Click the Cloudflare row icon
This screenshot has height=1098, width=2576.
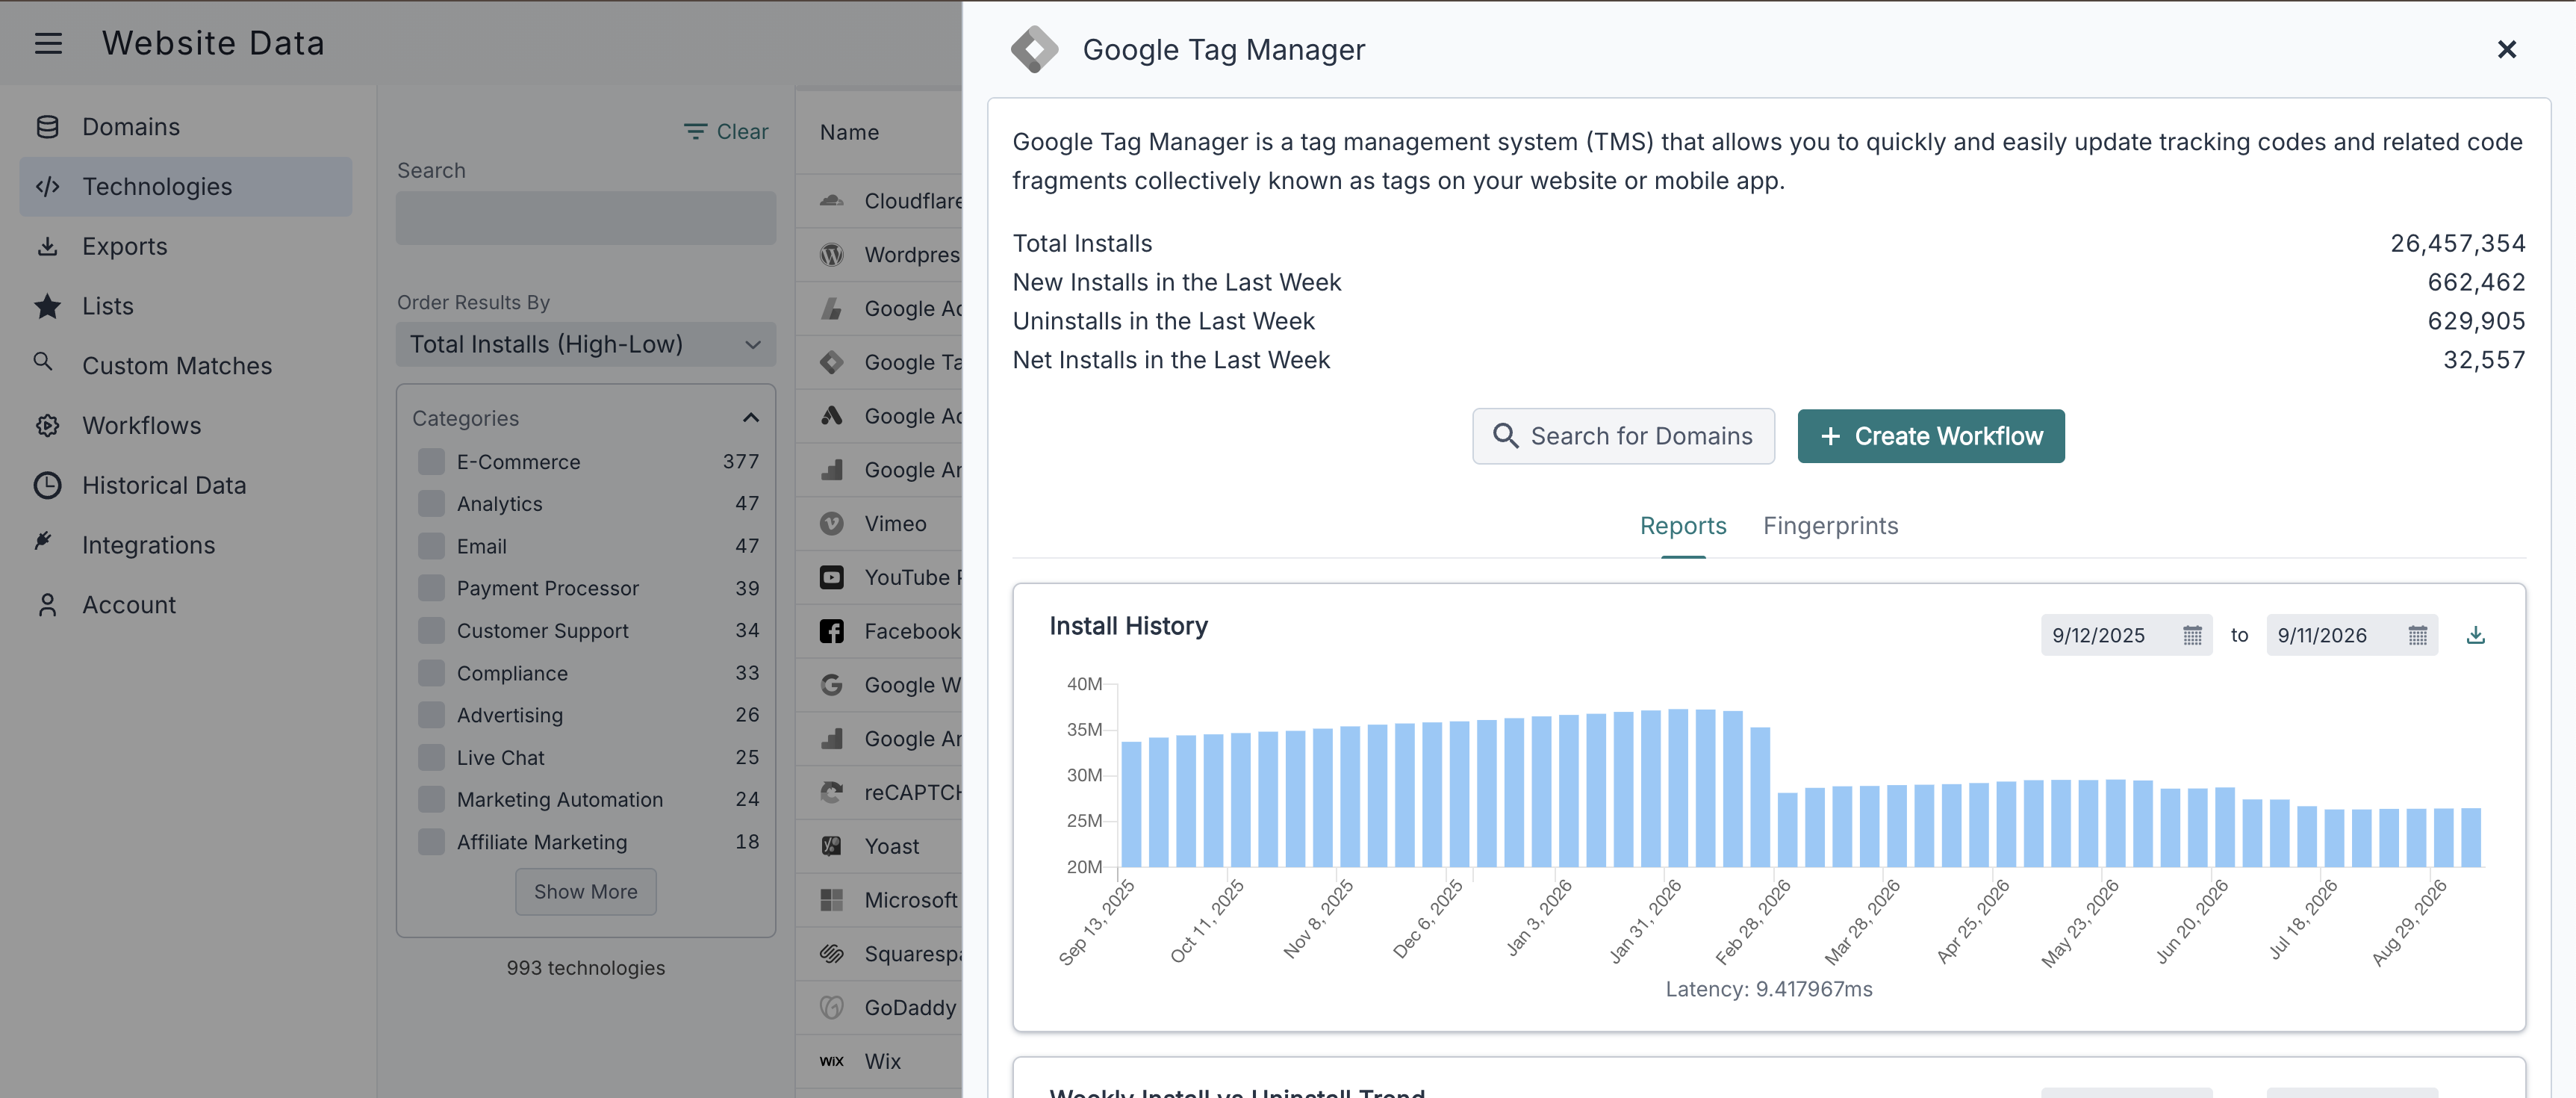click(x=831, y=201)
